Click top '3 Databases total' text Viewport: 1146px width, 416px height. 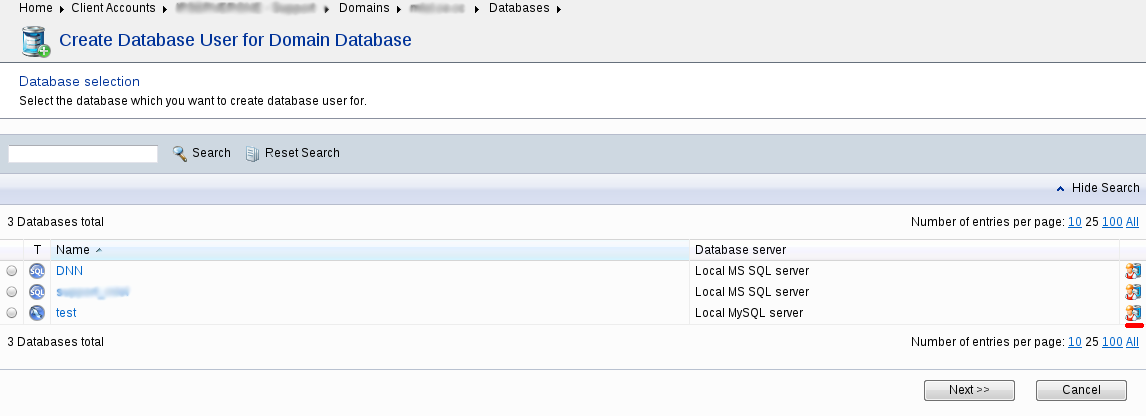(x=56, y=222)
